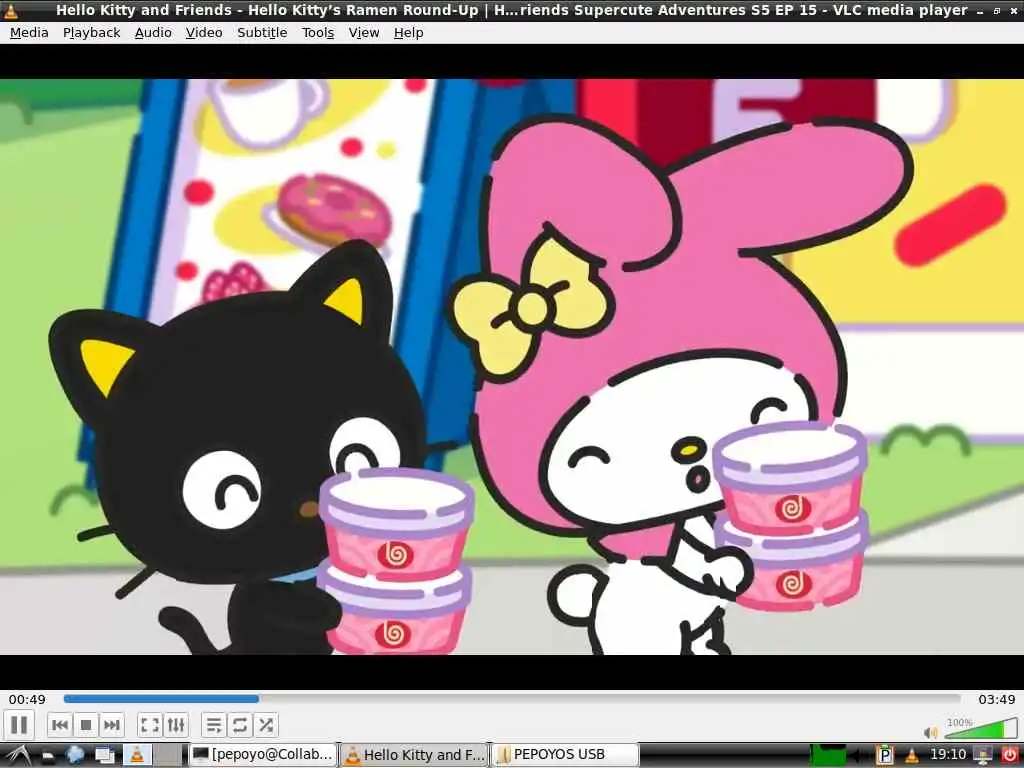The width and height of the screenshot is (1024, 768).
Task: Pause the video playback
Action: coord(20,725)
